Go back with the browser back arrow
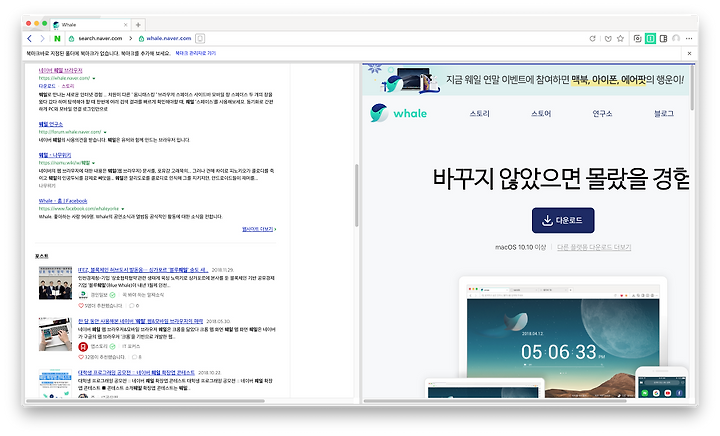This screenshot has height=436, width=720. click(x=30, y=39)
